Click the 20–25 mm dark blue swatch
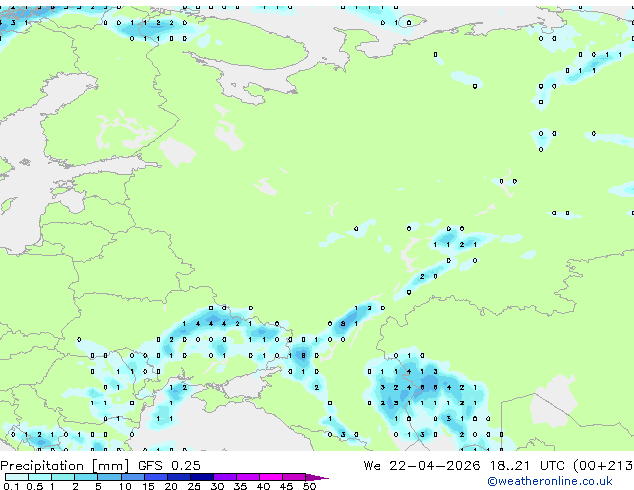The width and height of the screenshot is (634, 490). coord(179,477)
